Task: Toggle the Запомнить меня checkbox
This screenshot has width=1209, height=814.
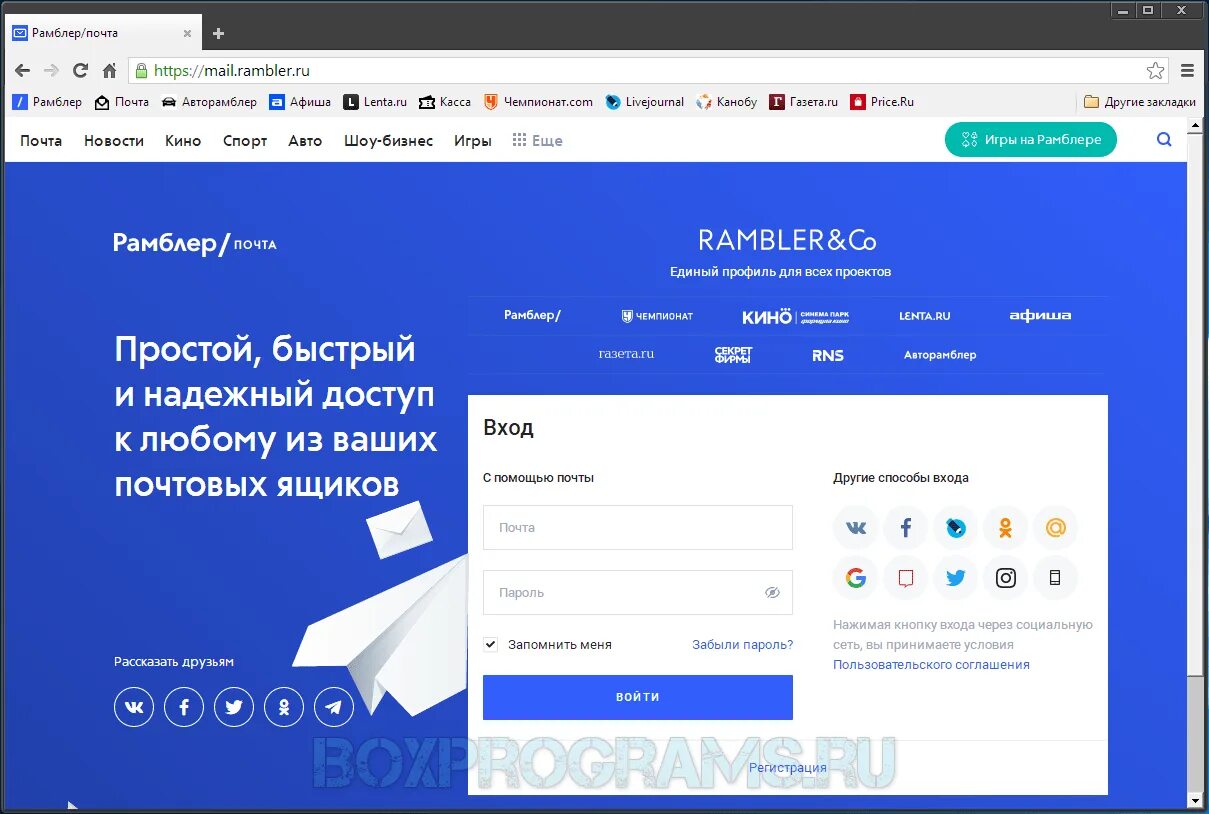Action: (490, 645)
